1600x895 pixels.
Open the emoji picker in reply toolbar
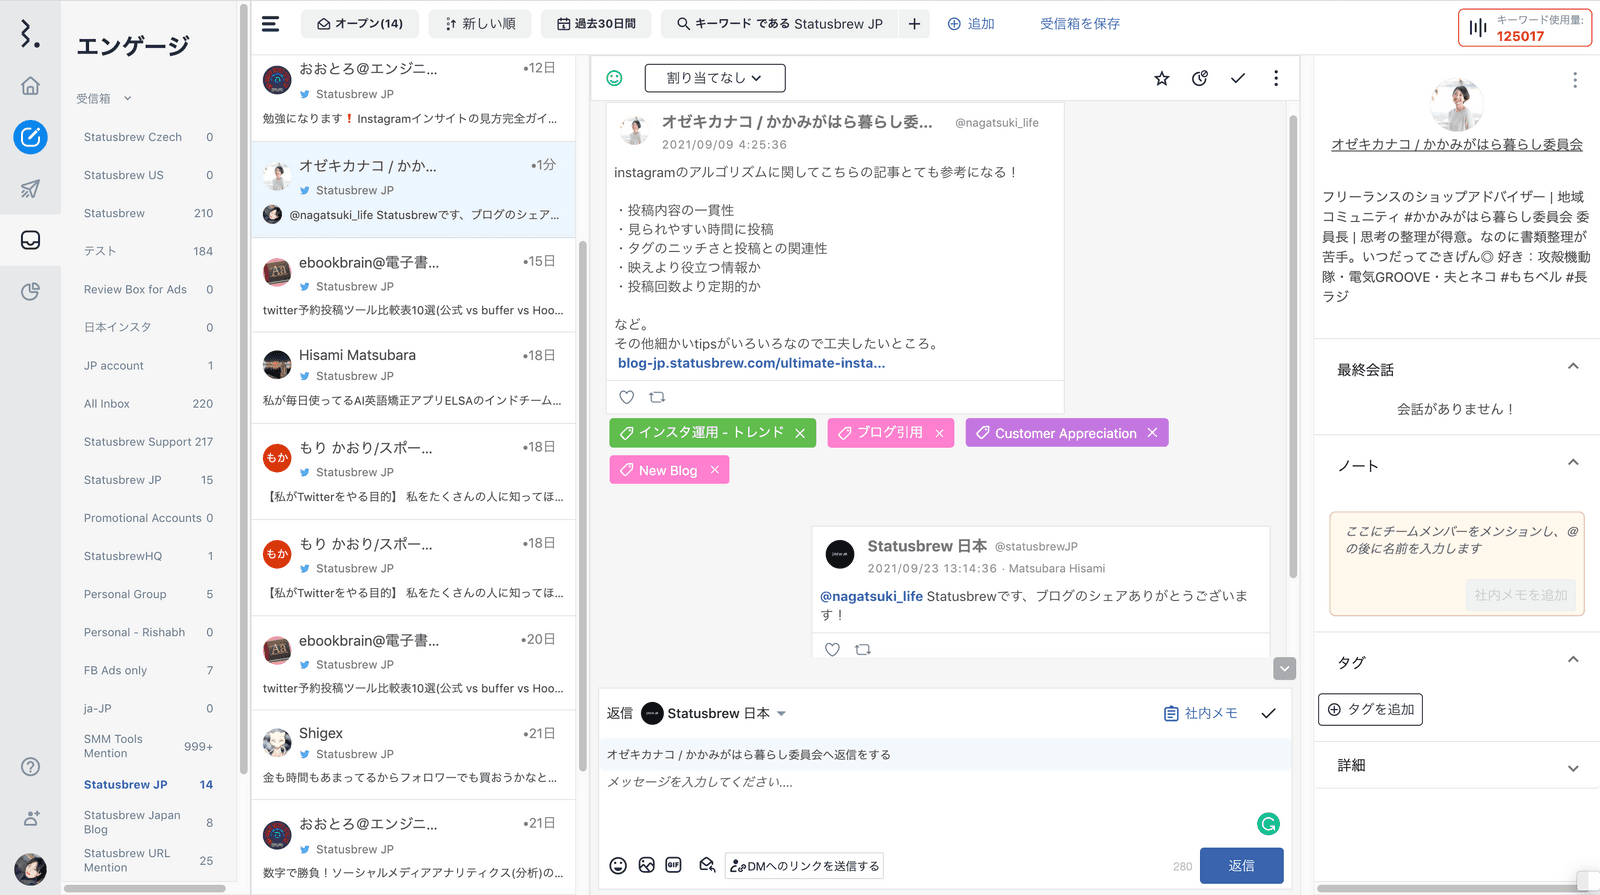pos(618,866)
